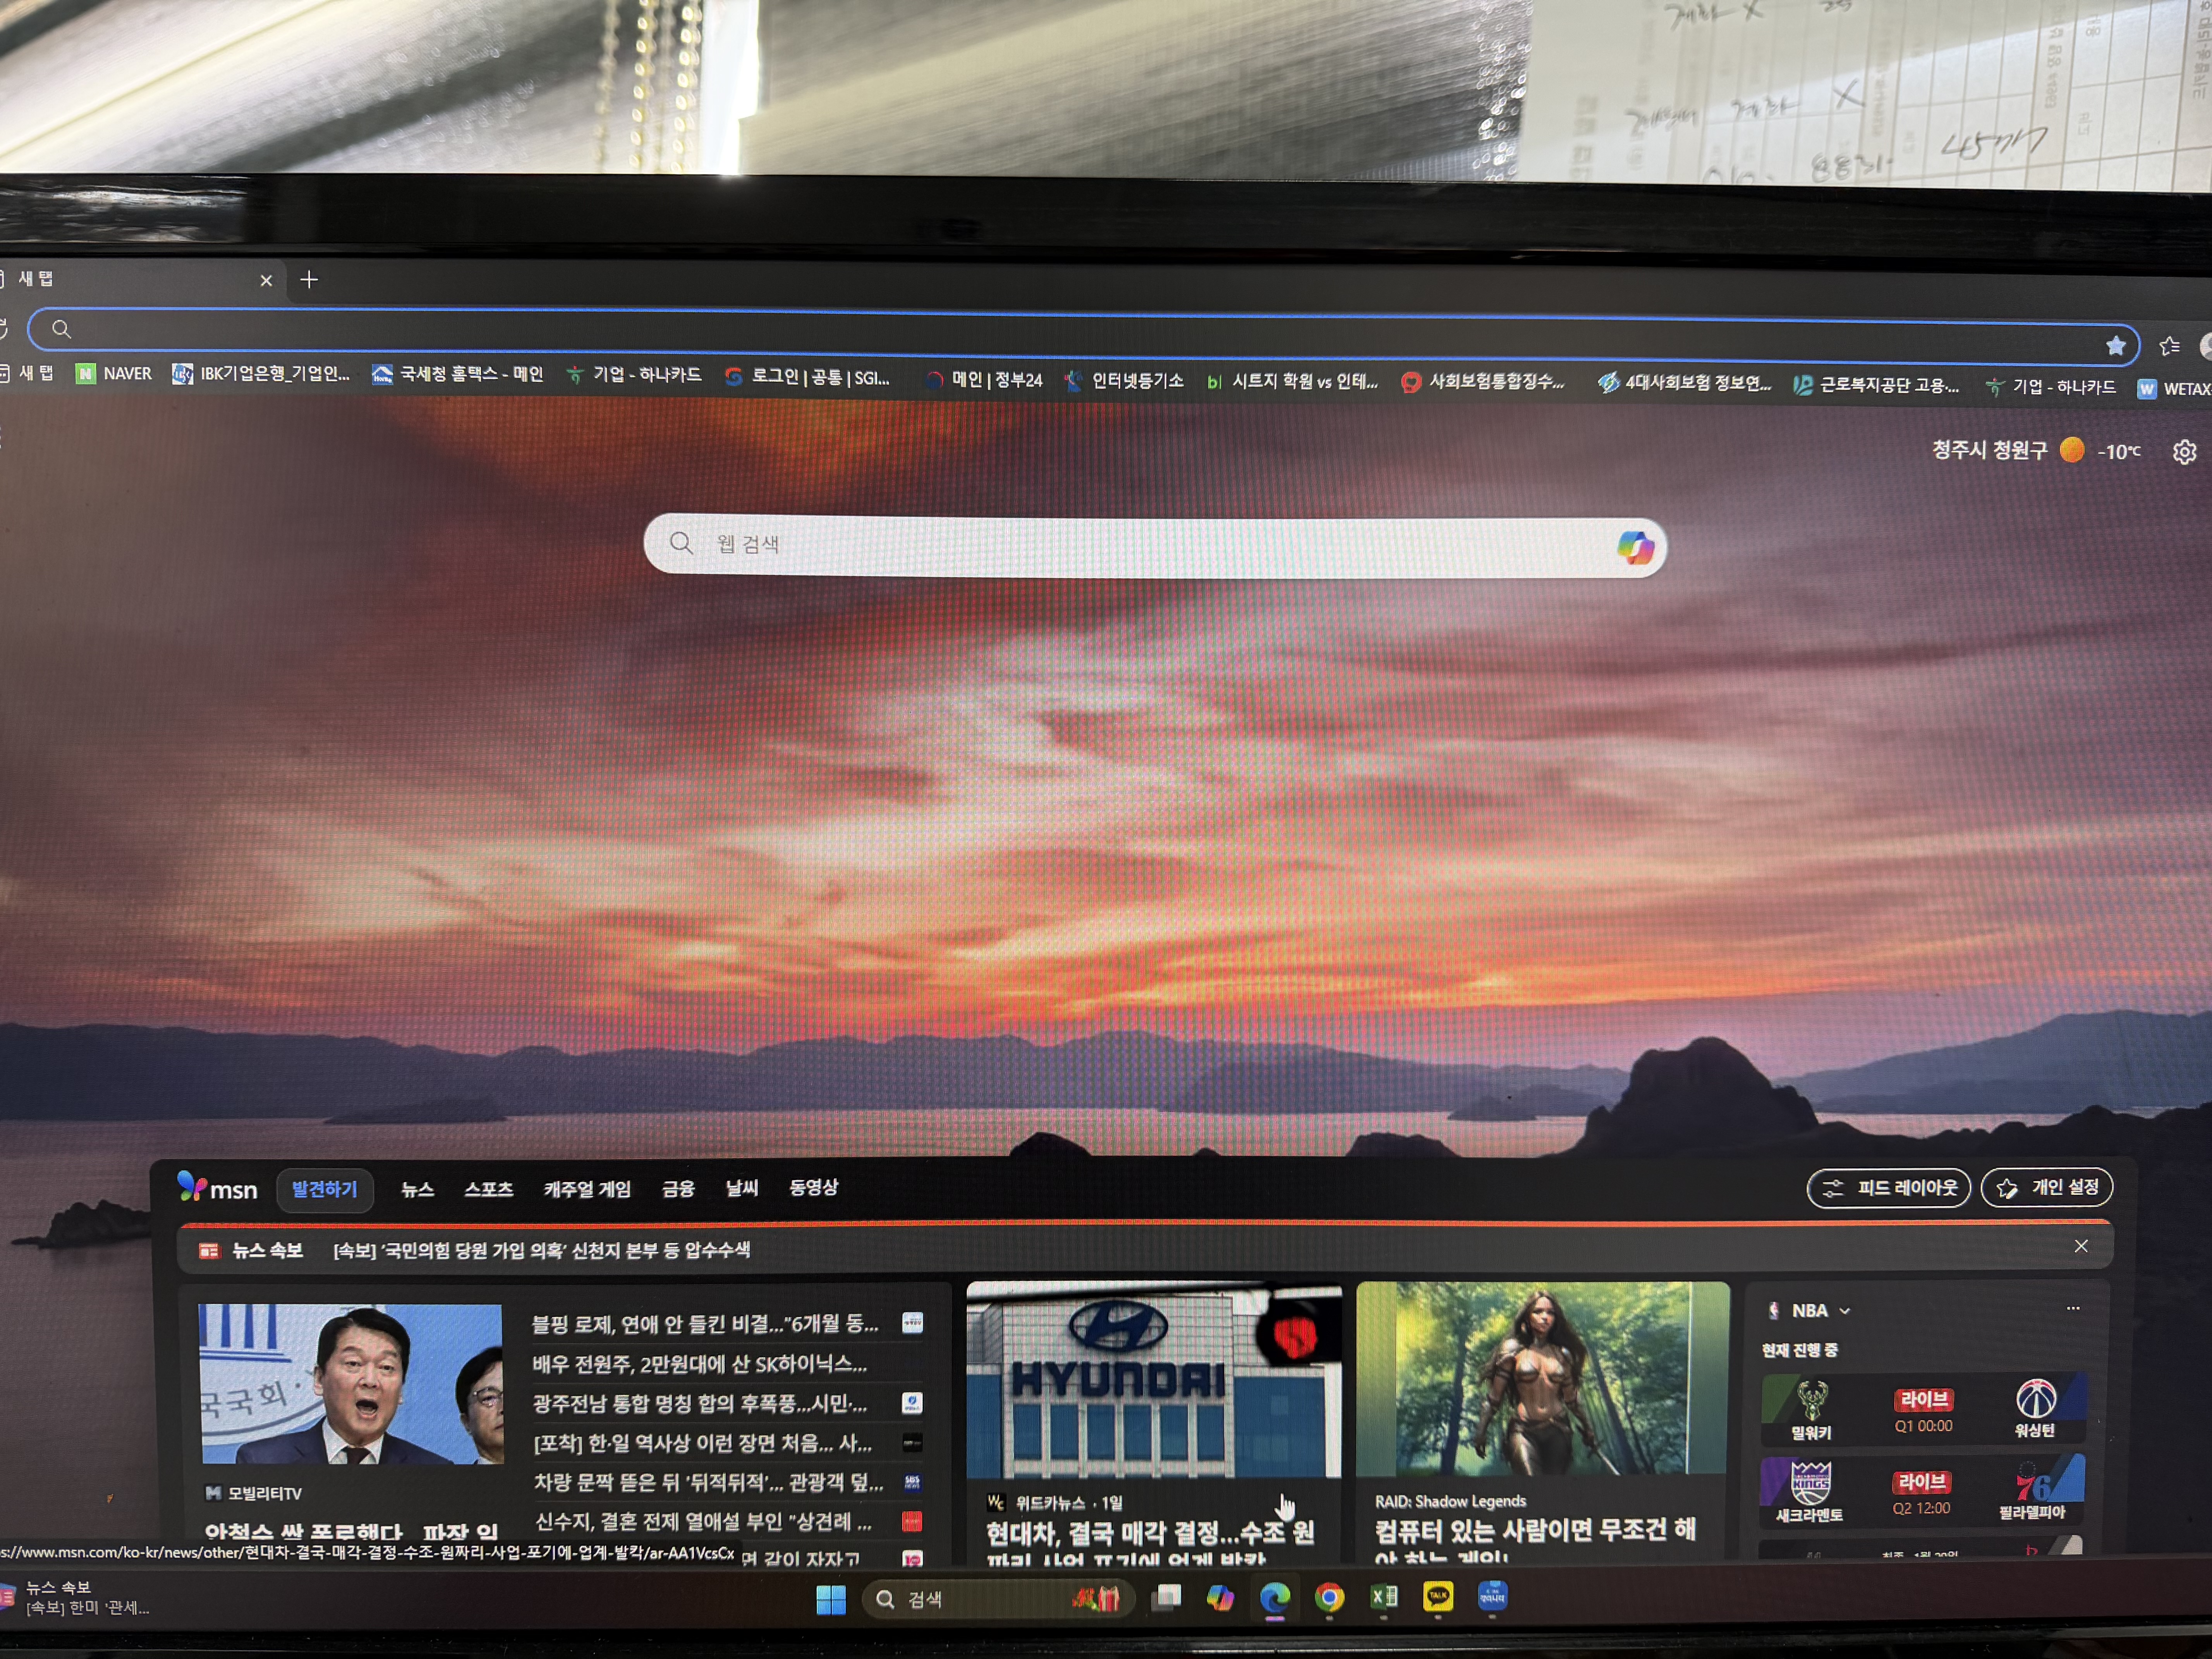Open the 동영상 tab
This screenshot has width=2212, height=1659.
click(814, 1188)
